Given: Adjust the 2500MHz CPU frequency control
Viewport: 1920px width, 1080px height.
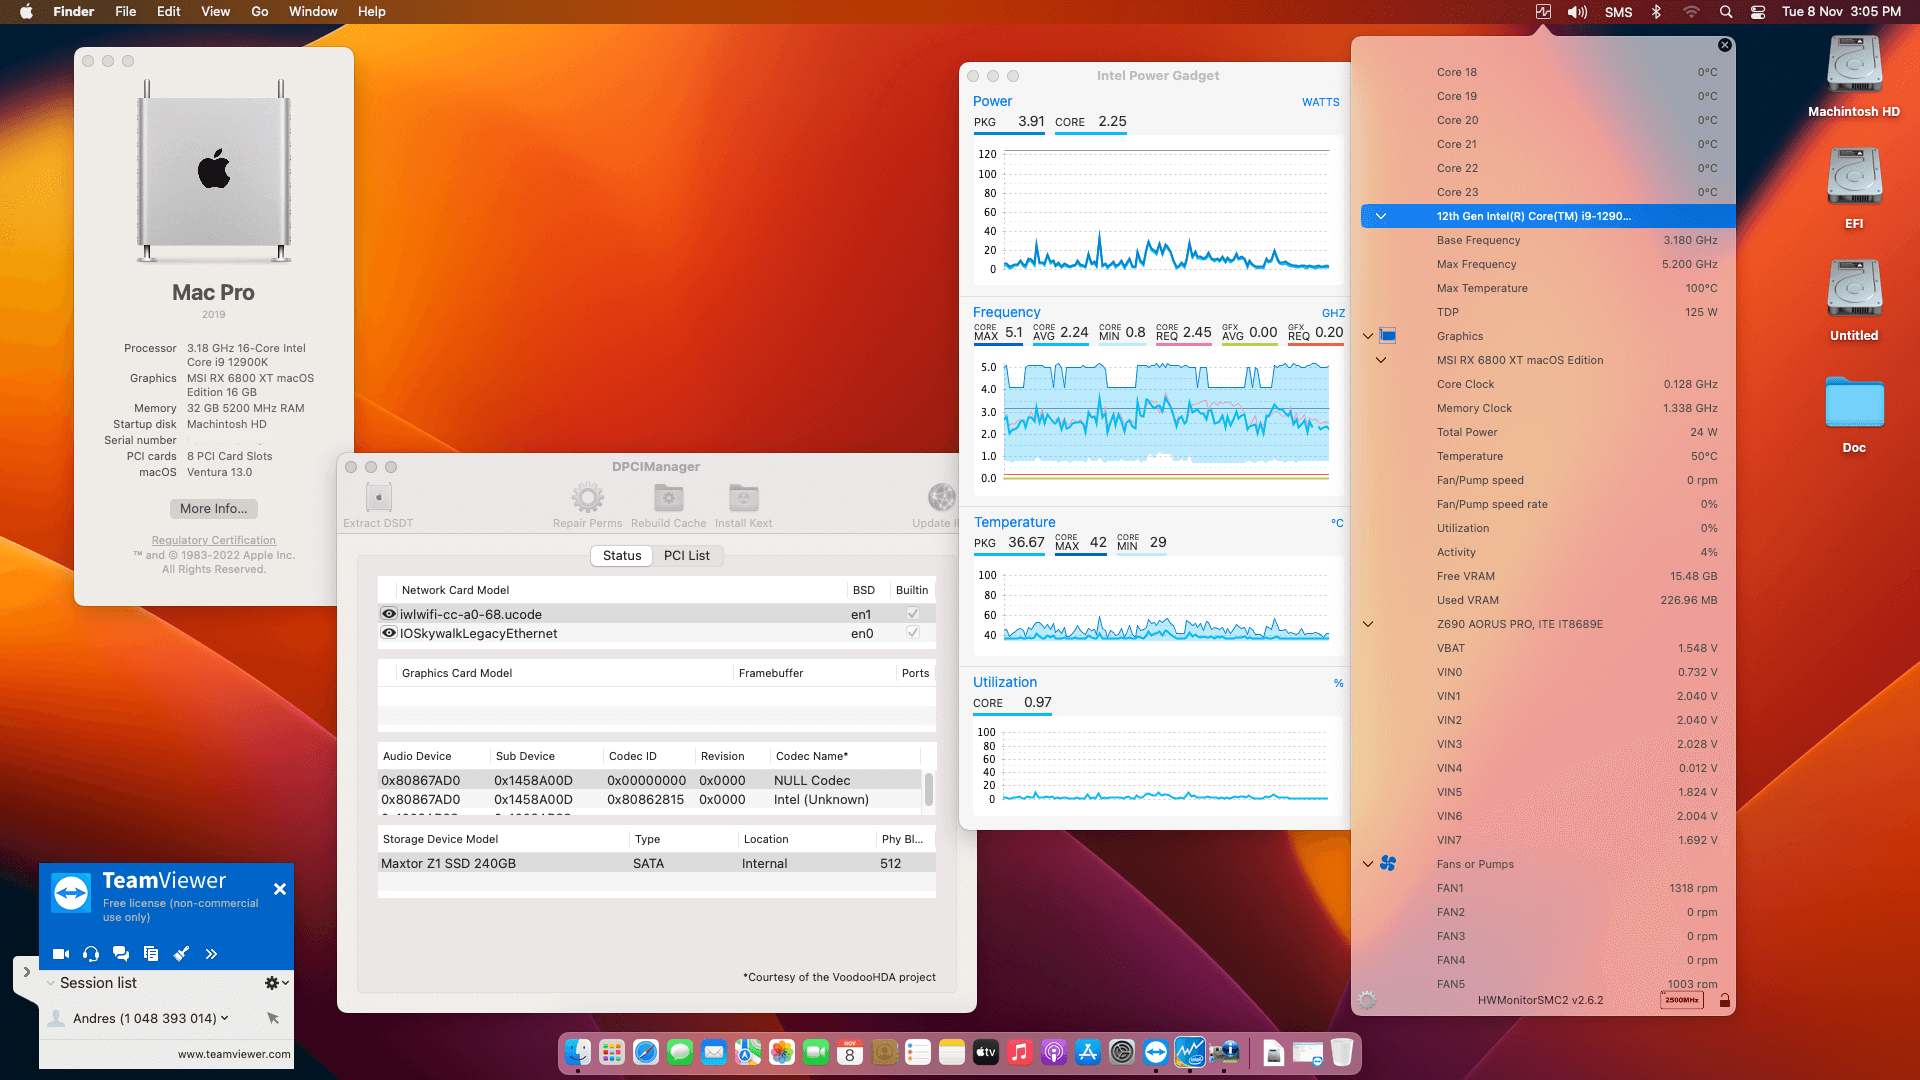Looking at the screenshot, I should [x=1681, y=999].
